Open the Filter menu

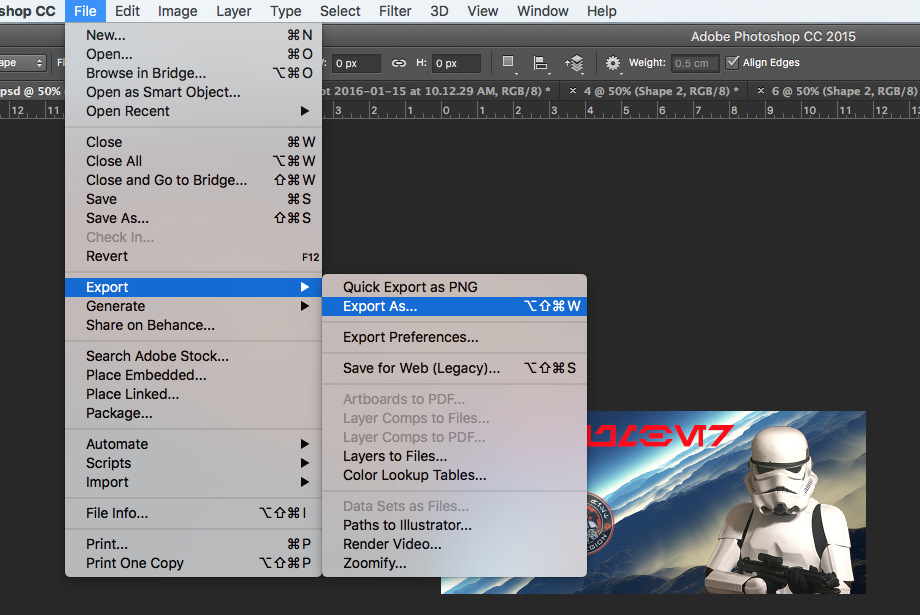(395, 11)
